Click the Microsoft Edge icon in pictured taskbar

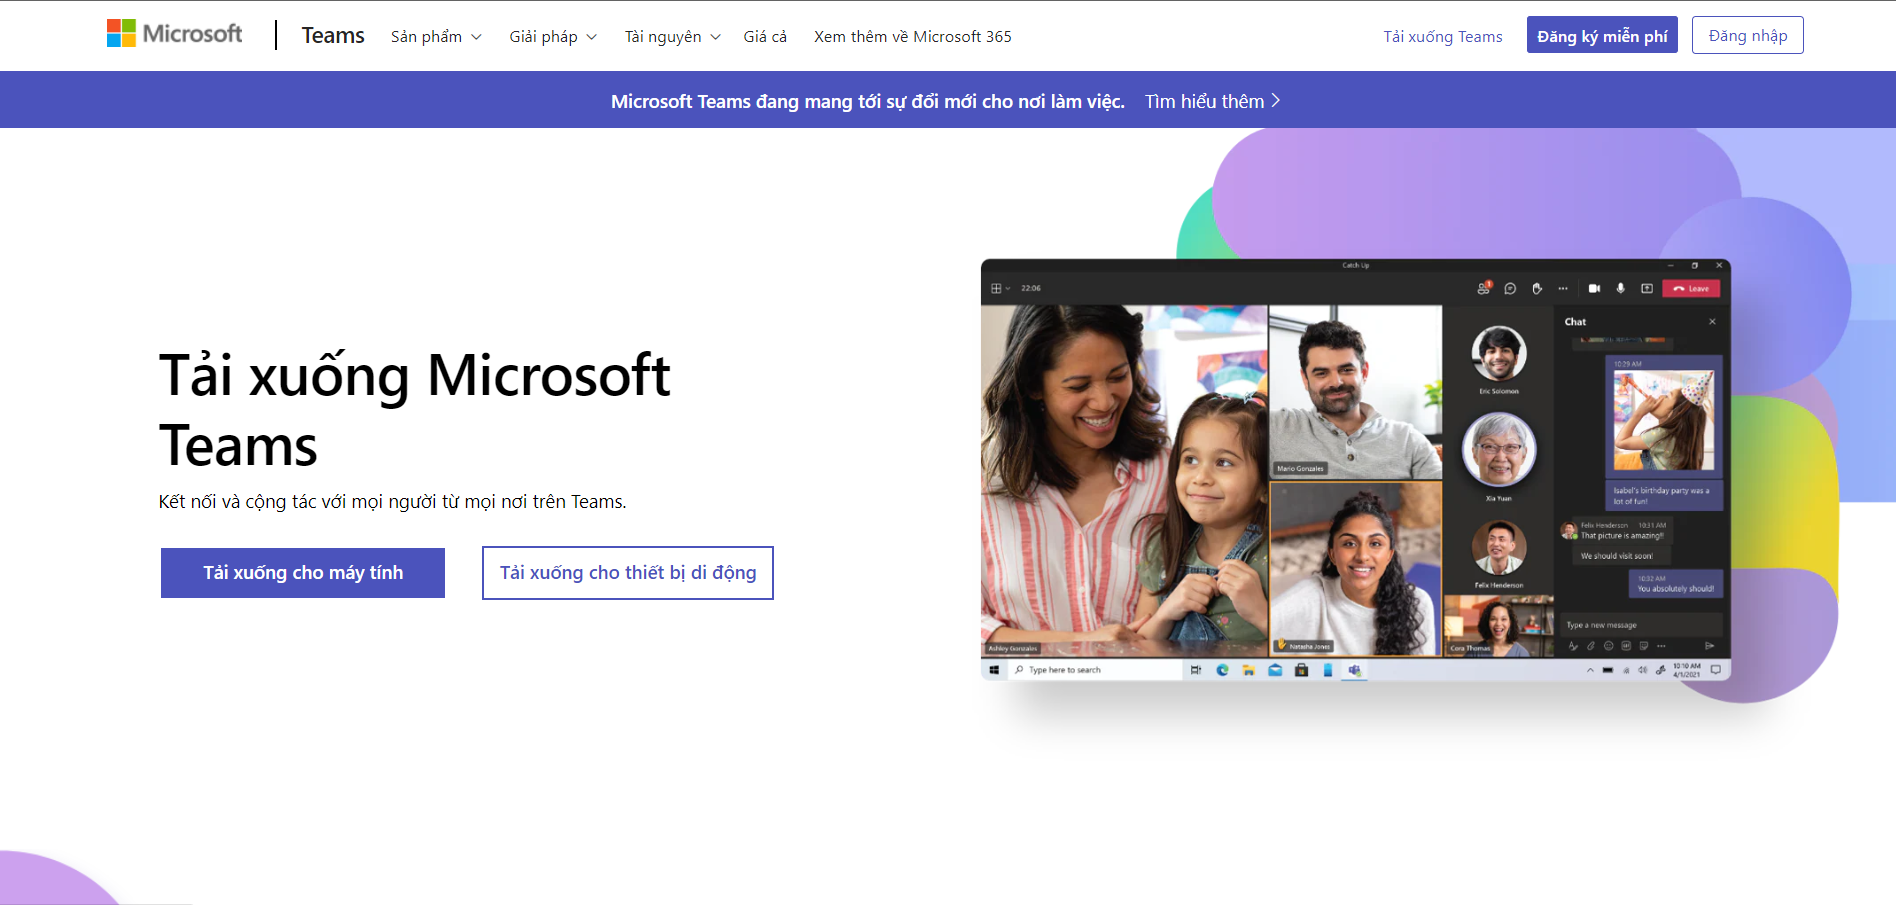click(1222, 670)
